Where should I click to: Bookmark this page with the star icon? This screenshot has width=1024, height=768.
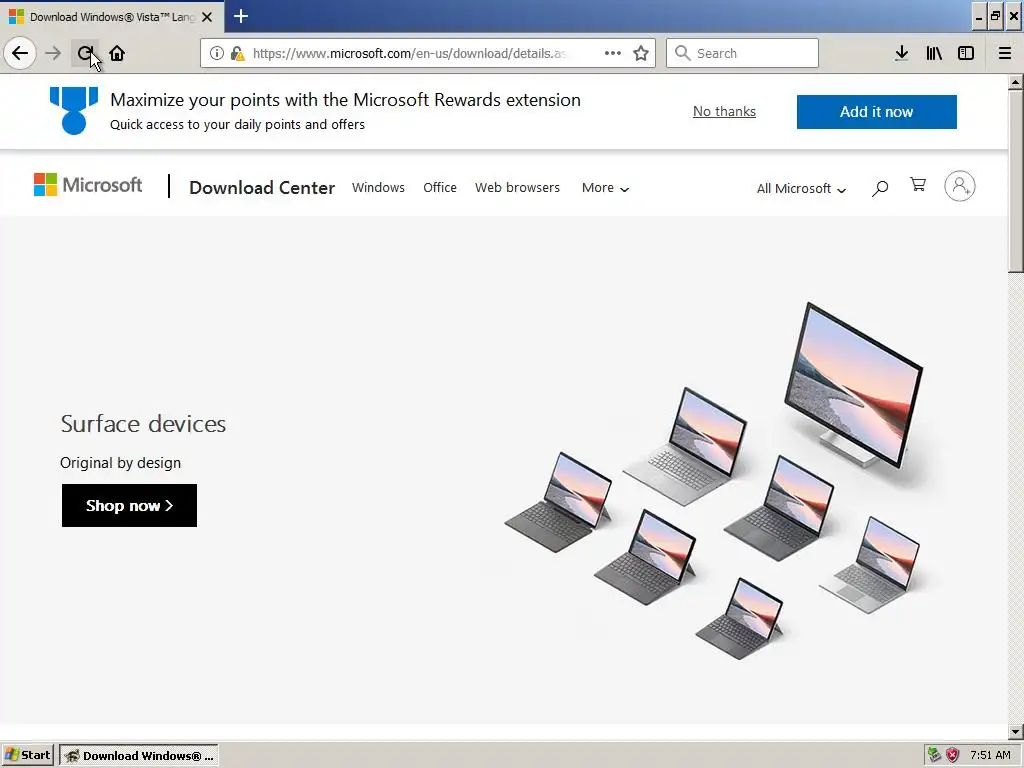pos(641,53)
